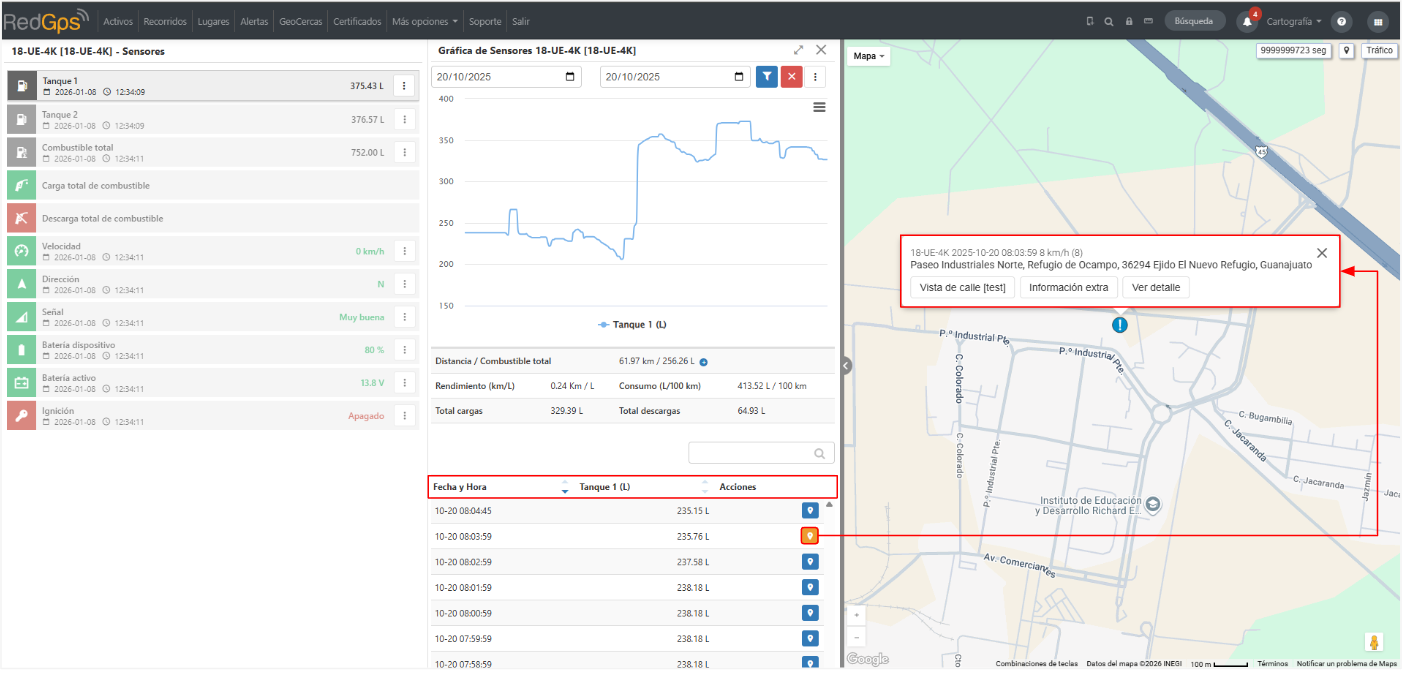Open the GeoCercas menu

pyautogui.click(x=301, y=21)
